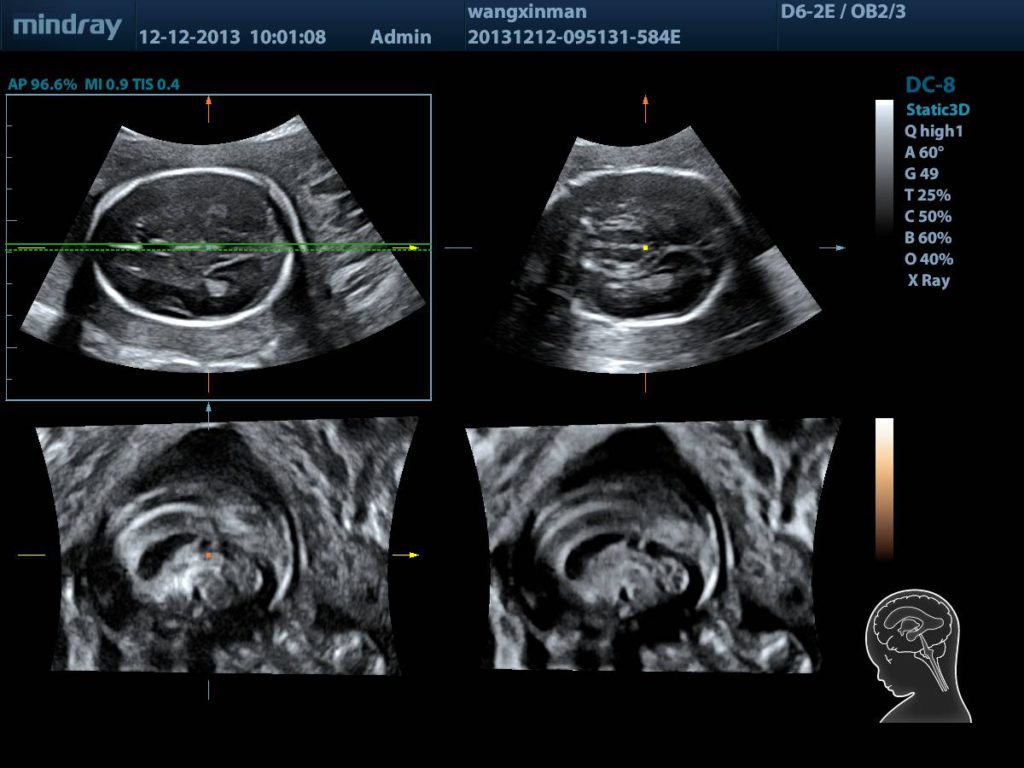The image size is (1024, 768).
Task: Select the X Ray render mode label
Action: [x=927, y=281]
